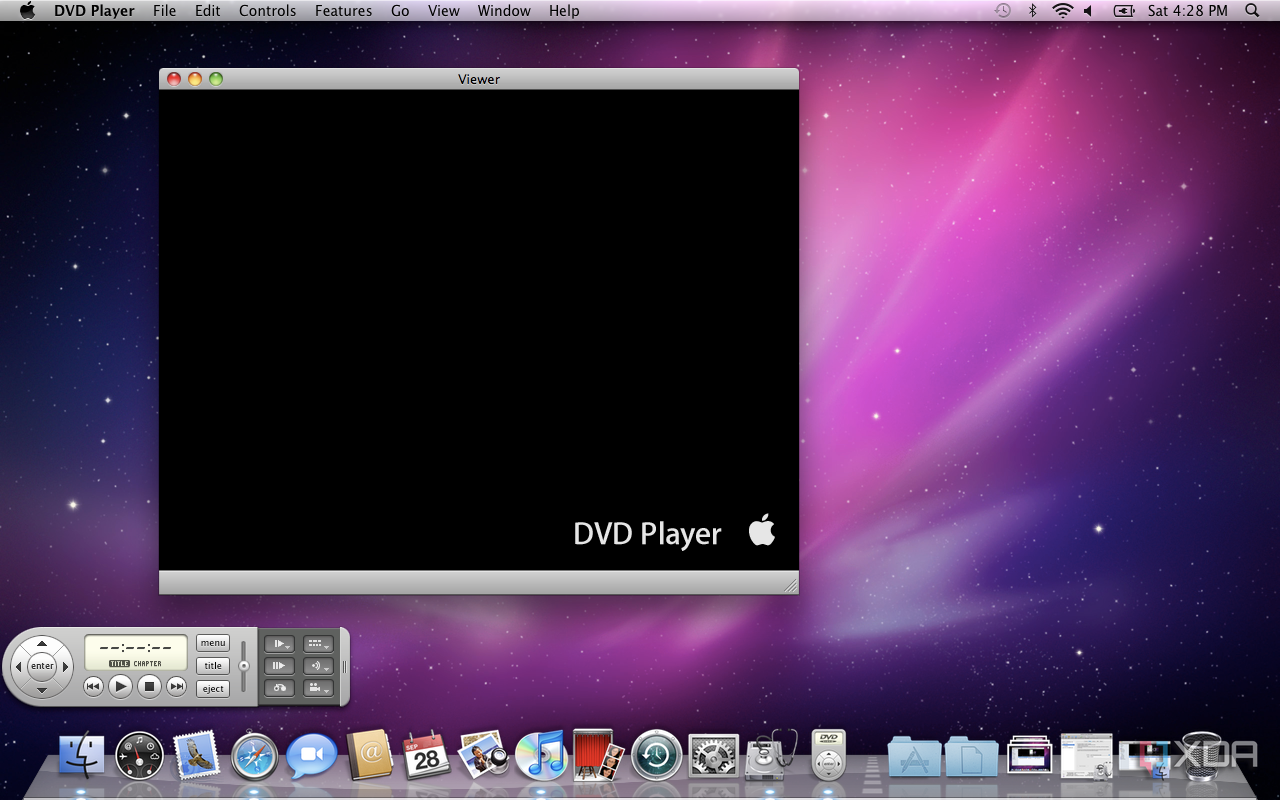Click the volume slider knob
This screenshot has height=800, width=1280.
(x=243, y=666)
